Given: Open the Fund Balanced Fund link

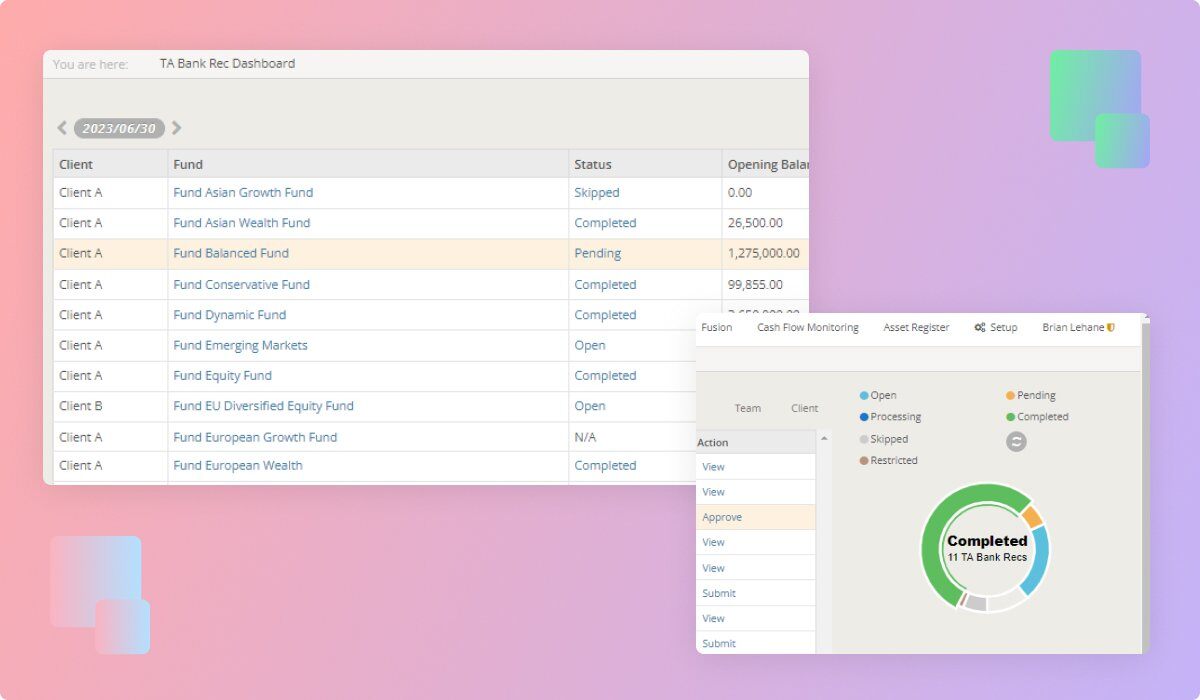Looking at the screenshot, I should click(x=231, y=254).
